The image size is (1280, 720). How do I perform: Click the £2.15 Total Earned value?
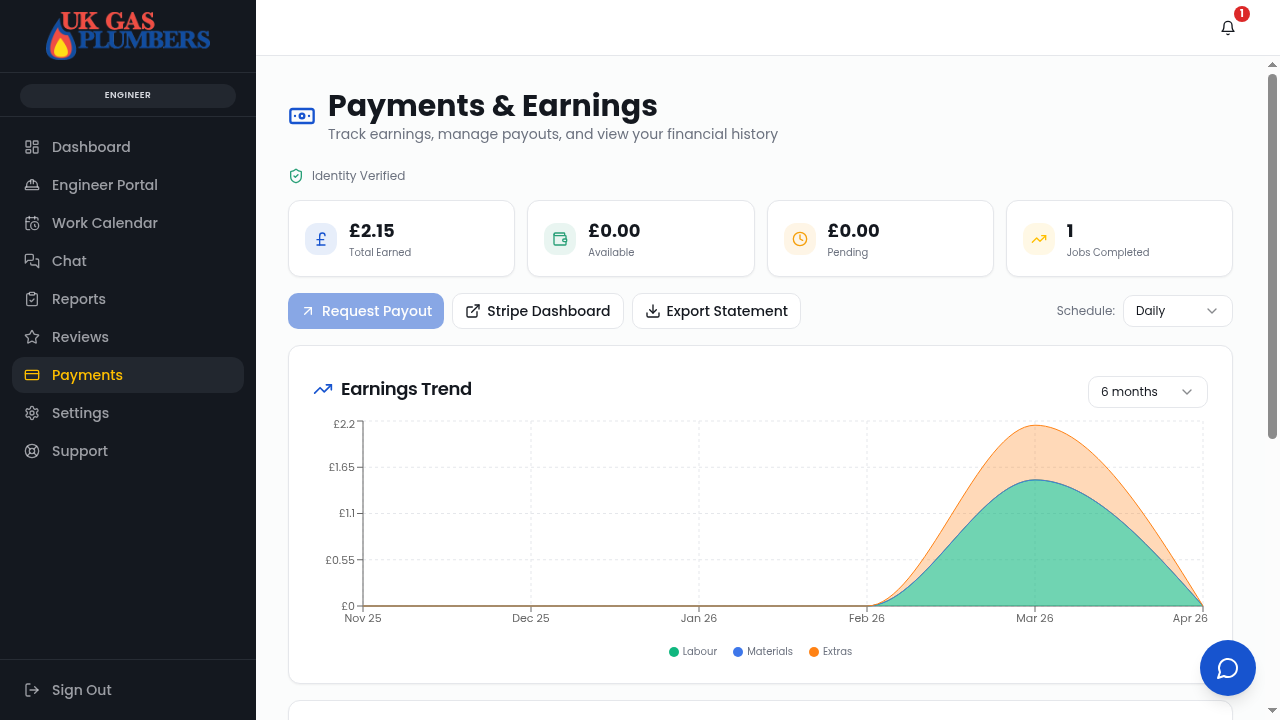pos(372,231)
